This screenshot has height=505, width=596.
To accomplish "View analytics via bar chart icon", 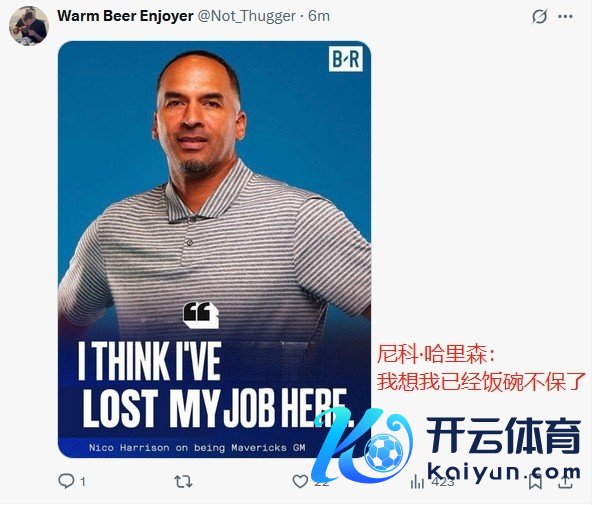I will [x=417, y=482].
